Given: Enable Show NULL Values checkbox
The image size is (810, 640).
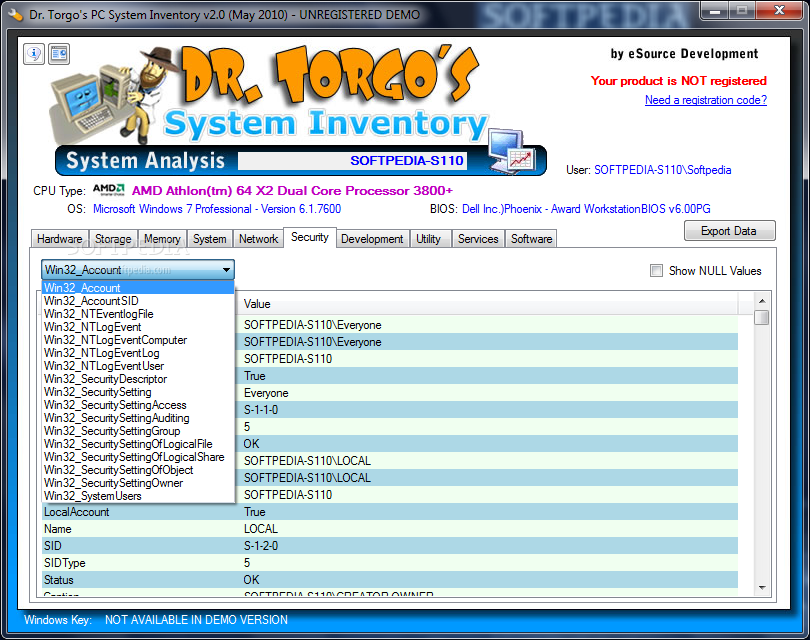Looking at the screenshot, I should coord(656,270).
